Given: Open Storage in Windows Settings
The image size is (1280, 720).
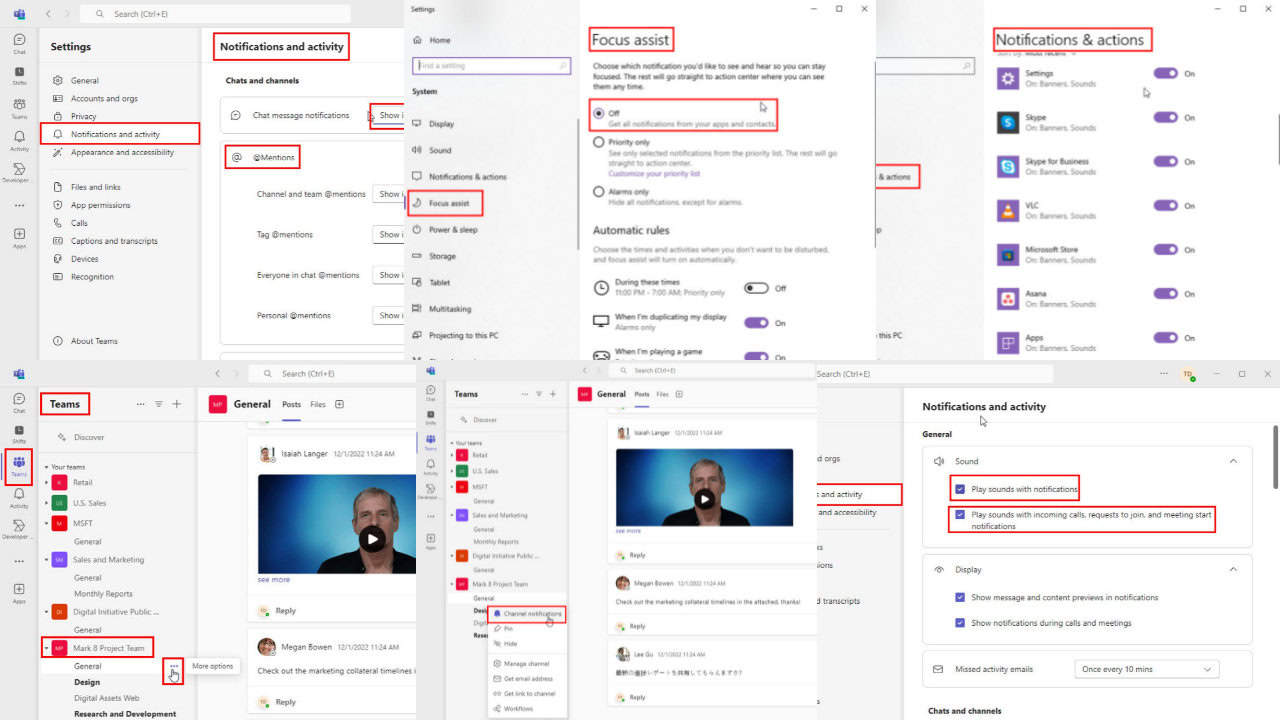Looking at the screenshot, I should click(x=442, y=256).
